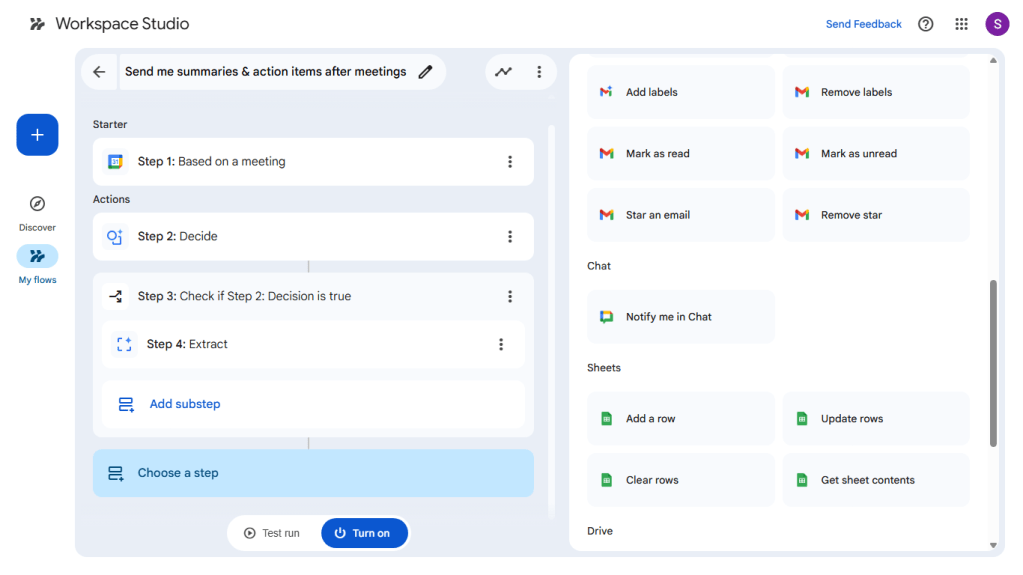Click Gmail icon beside Add labels
The image size is (1023, 575).
pyautogui.click(x=606, y=92)
